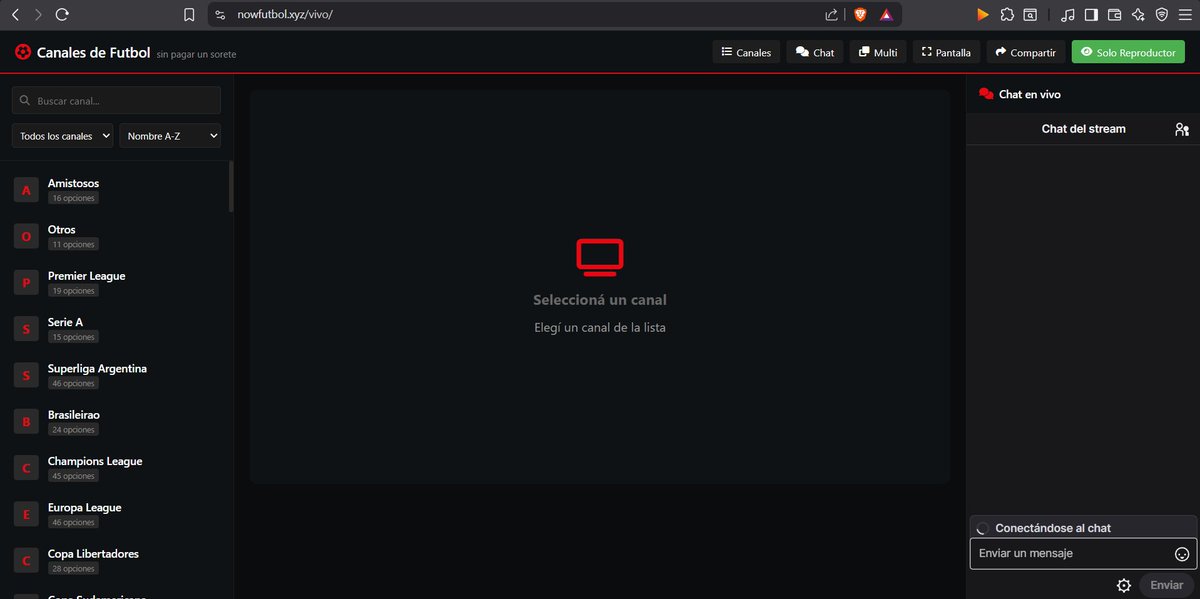Click the Chat del stream tab header

pyautogui.click(x=1083, y=129)
